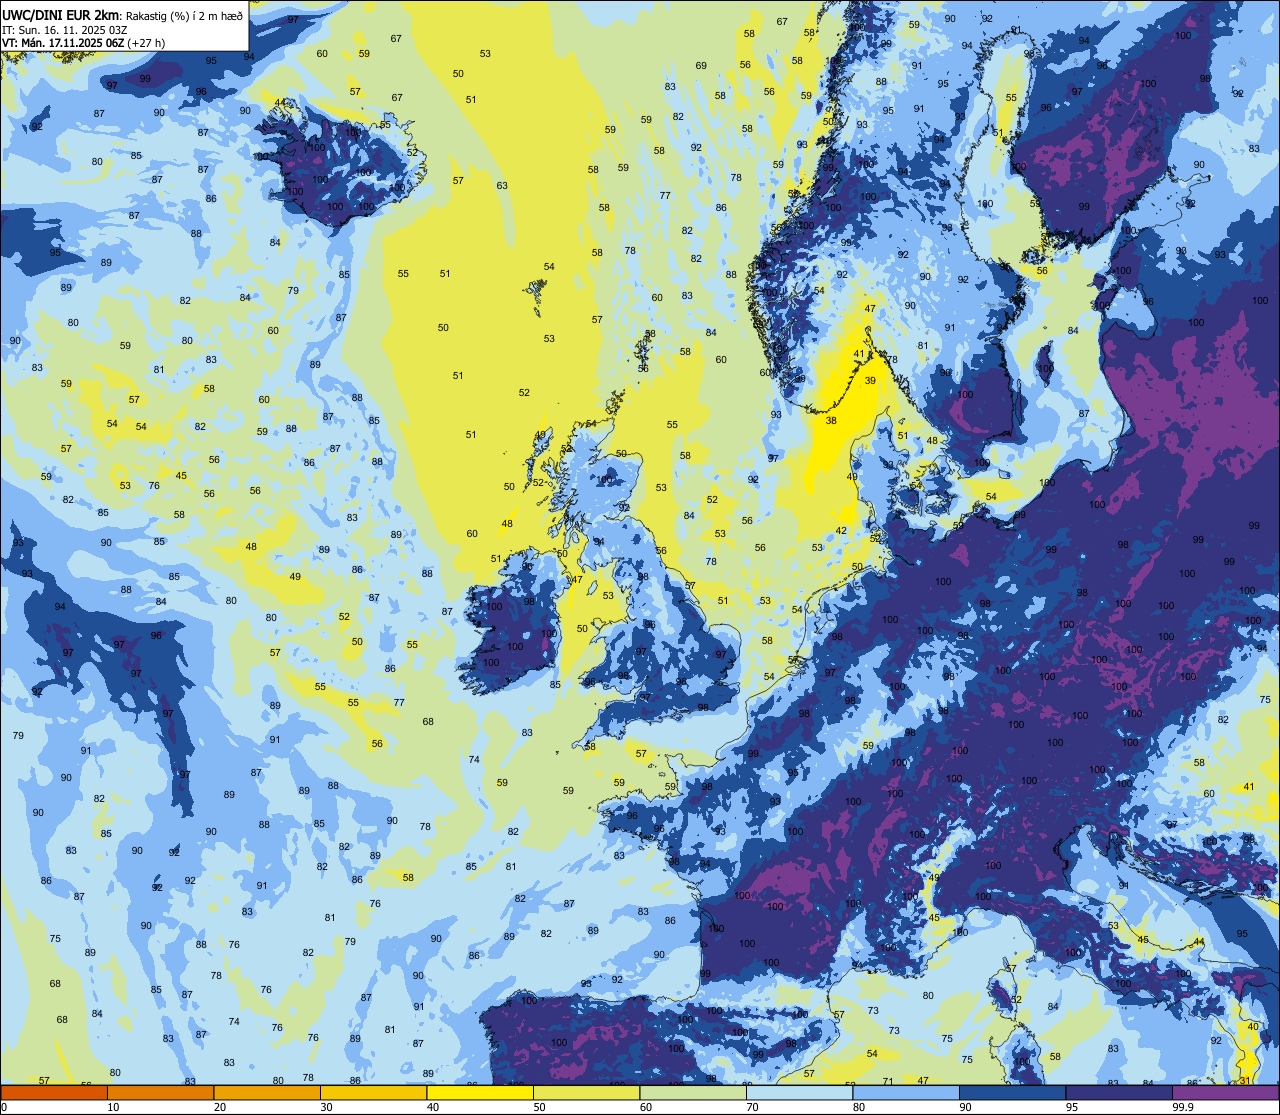Click the 30–40 golden legend swatch
Viewport: 1280px width, 1115px height.
pos(373,1092)
